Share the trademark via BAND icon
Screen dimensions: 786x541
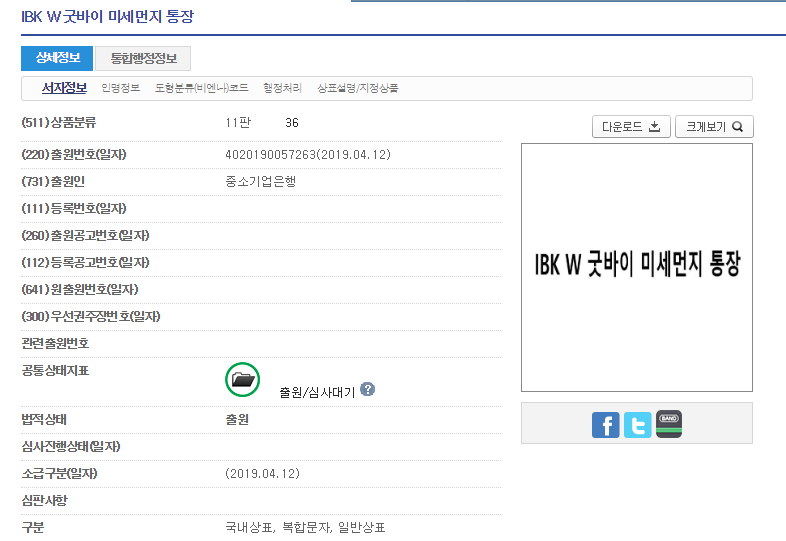click(669, 425)
